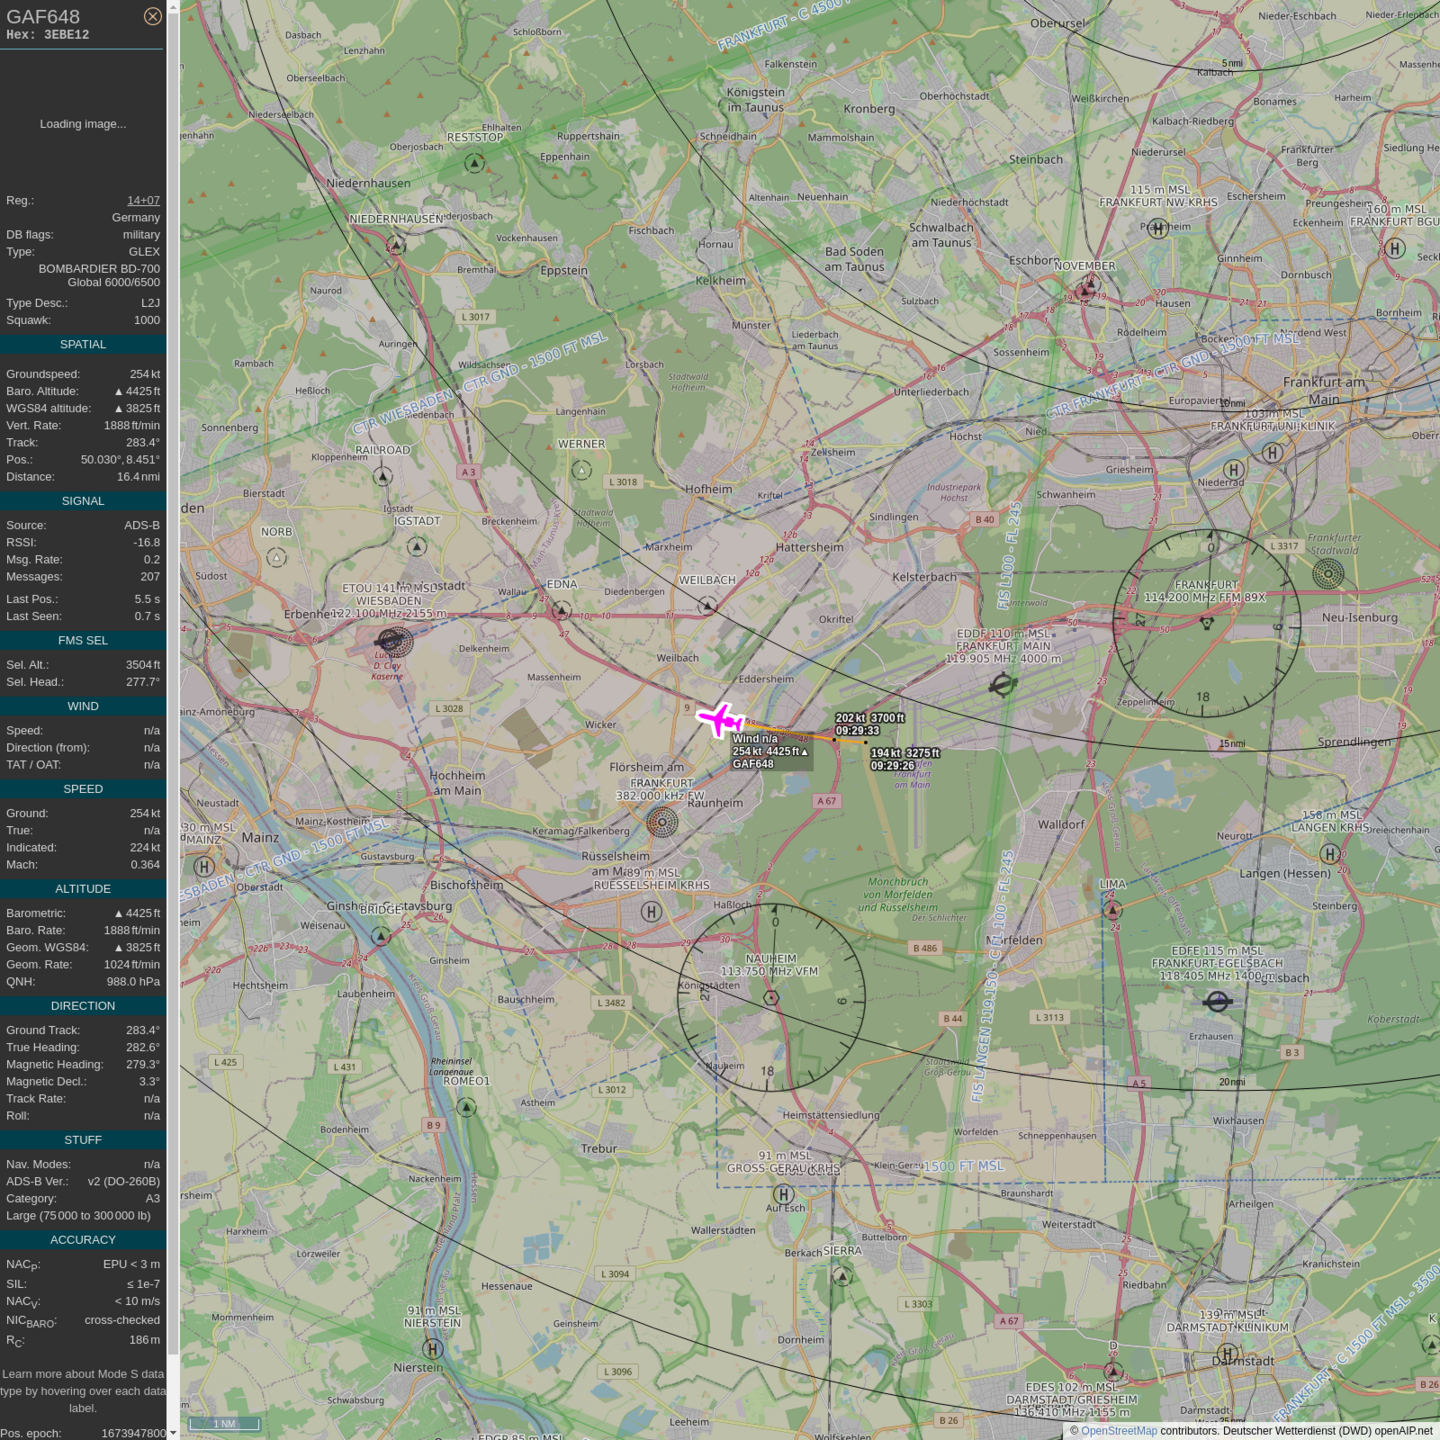Screen dimensions: 1440x1440
Task: Click the Wiesbaden ETOU airfield symbol
Action: 394,641
